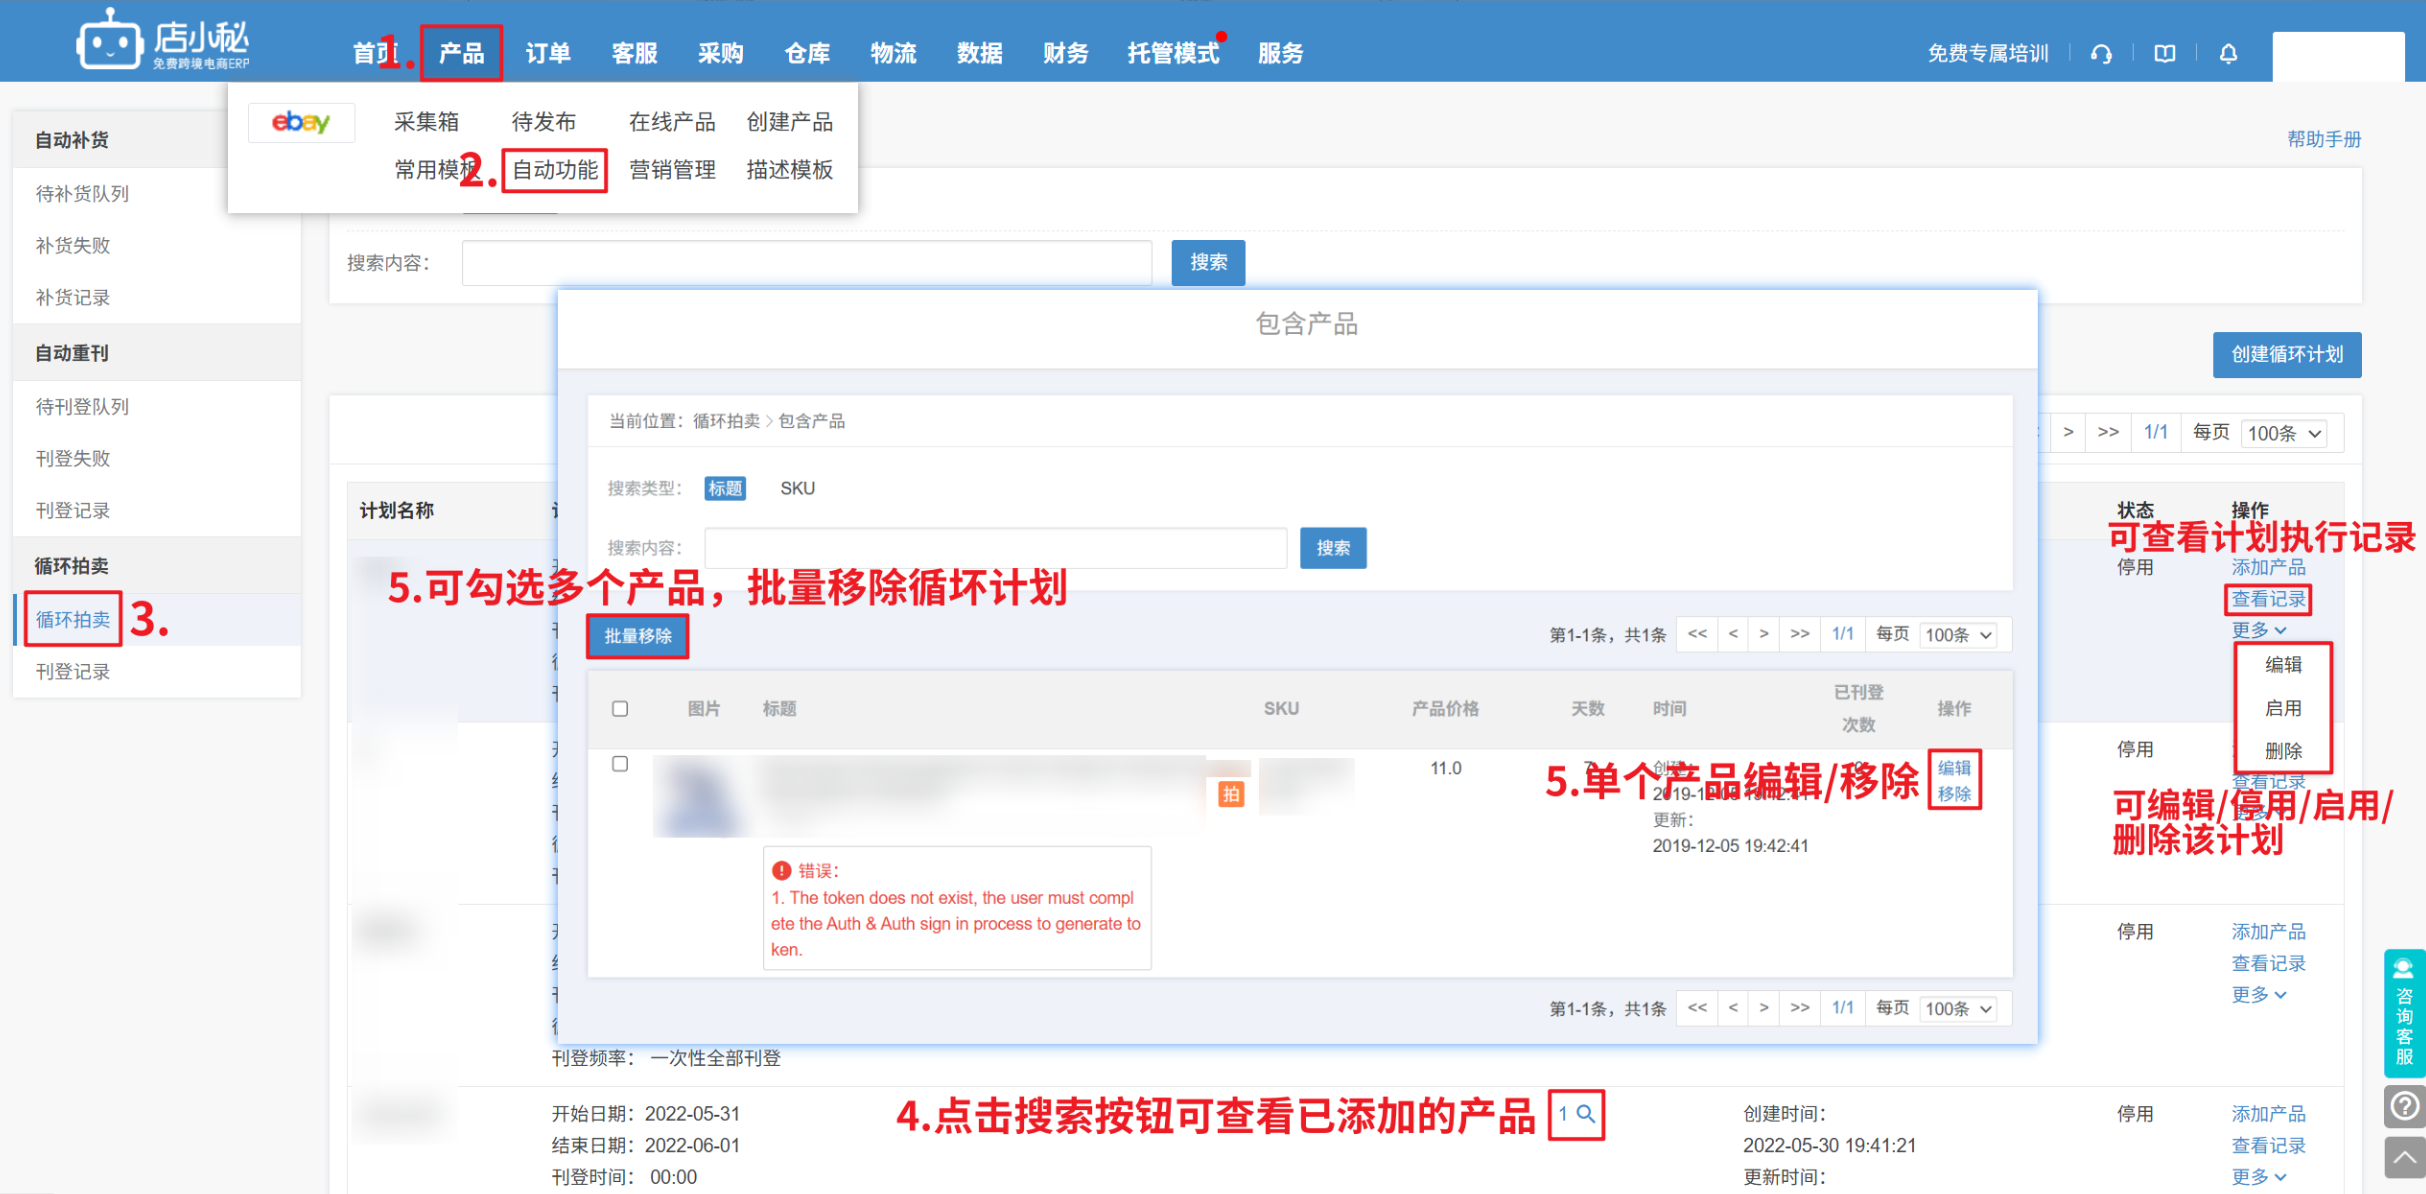The height and width of the screenshot is (1194, 2426).
Task: Open the 100条 dropdown beside 创建循环计划 pagination
Action: (x=2284, y=433)
